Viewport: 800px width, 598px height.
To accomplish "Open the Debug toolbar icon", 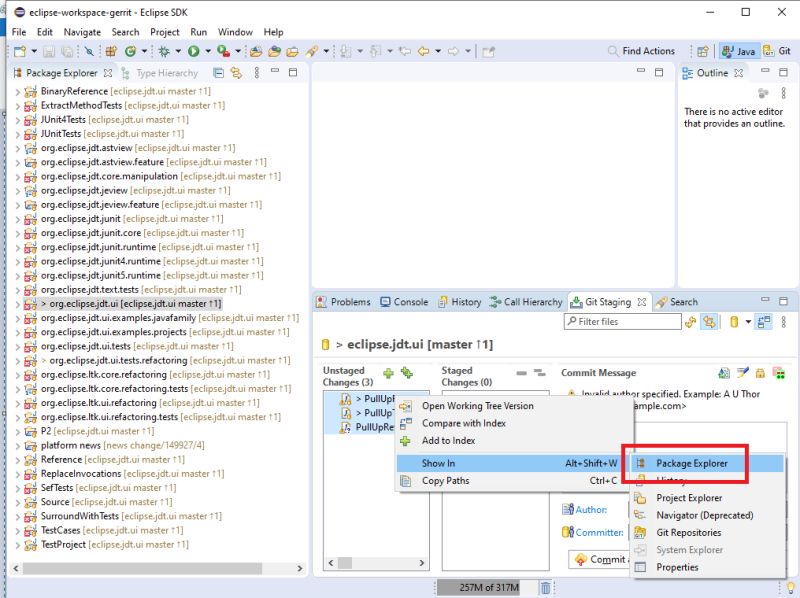I will click(163, 51).
